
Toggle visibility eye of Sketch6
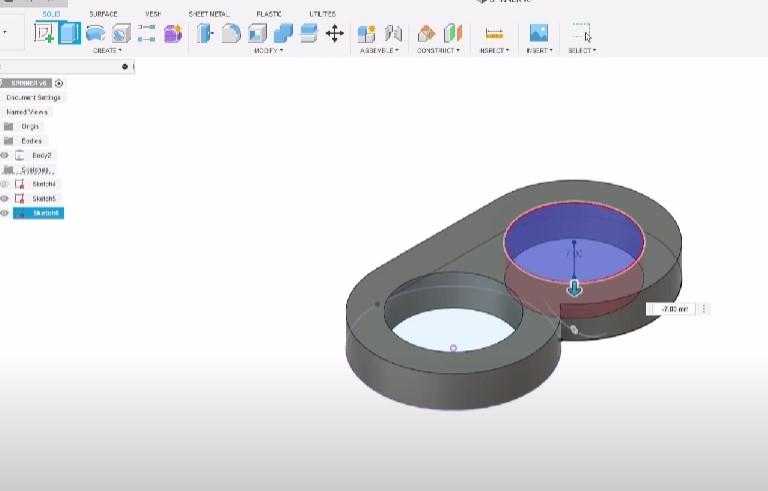[4, 213]
